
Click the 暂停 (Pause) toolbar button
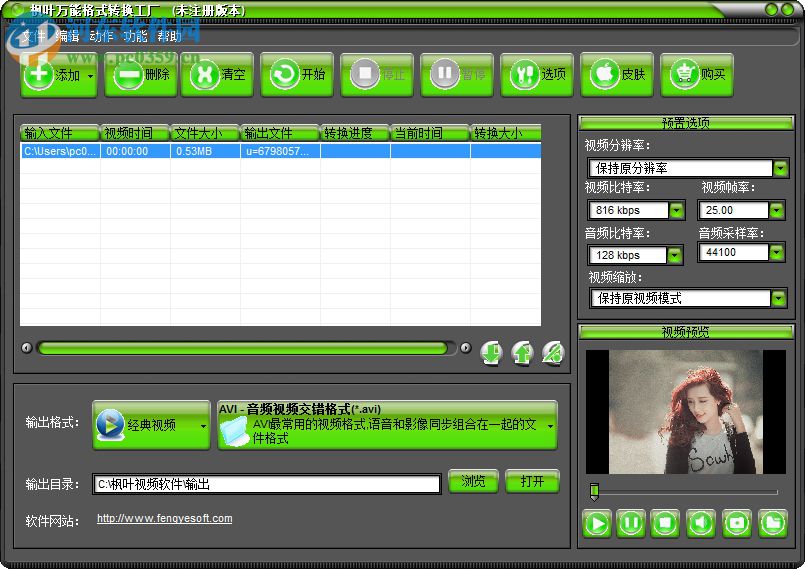tap(457, 75)
